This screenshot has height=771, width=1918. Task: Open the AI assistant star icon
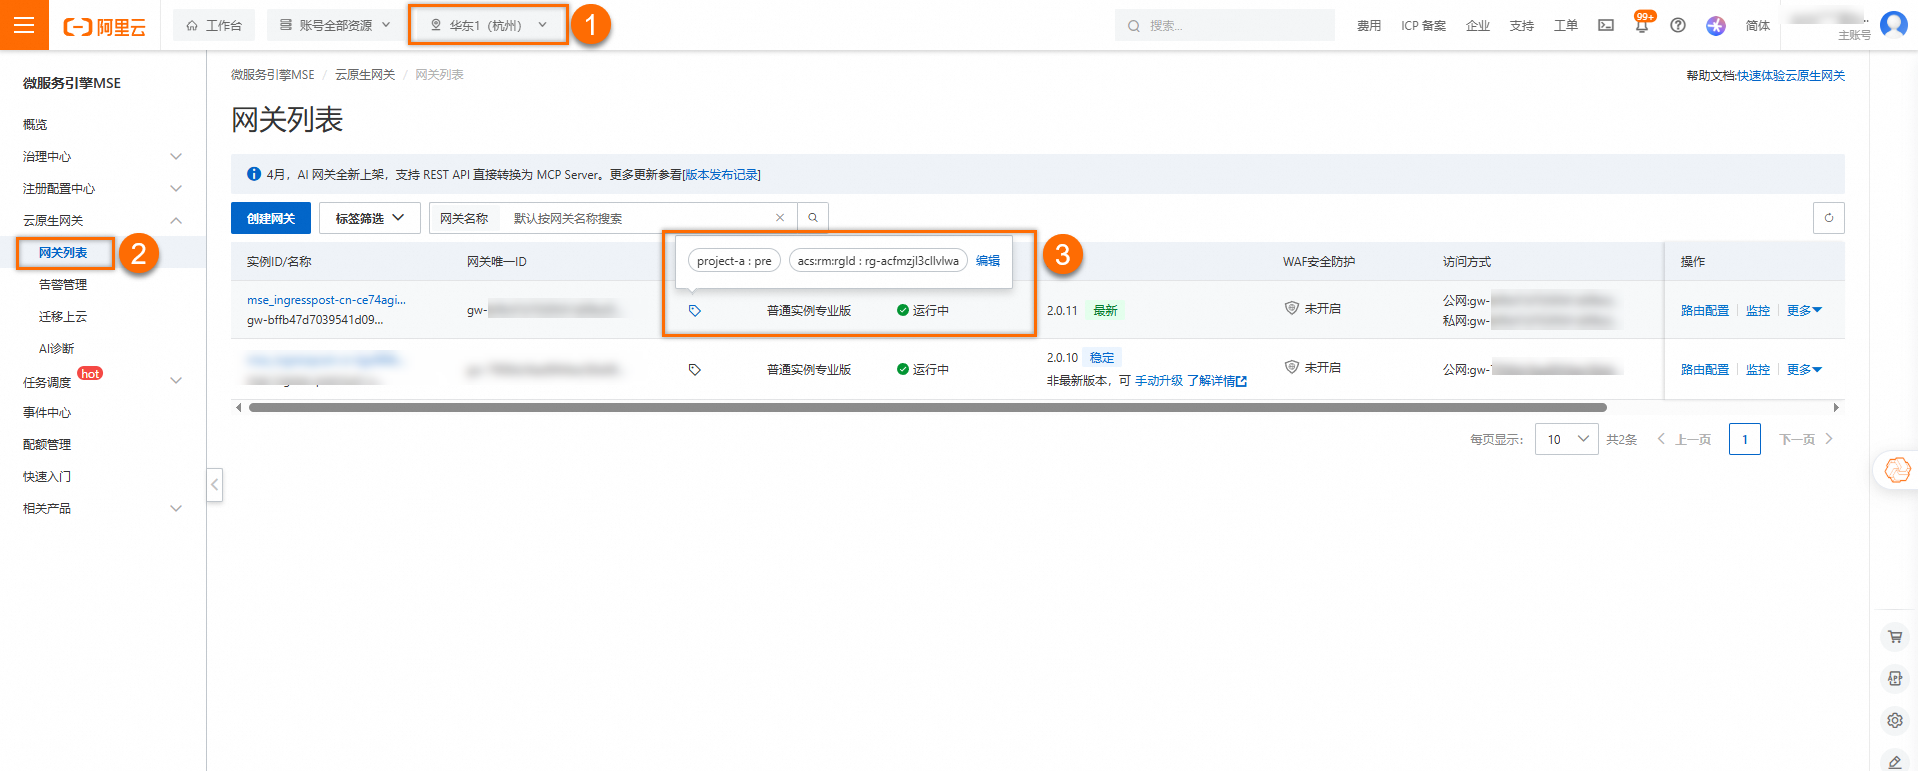(x=1716, y=26)
